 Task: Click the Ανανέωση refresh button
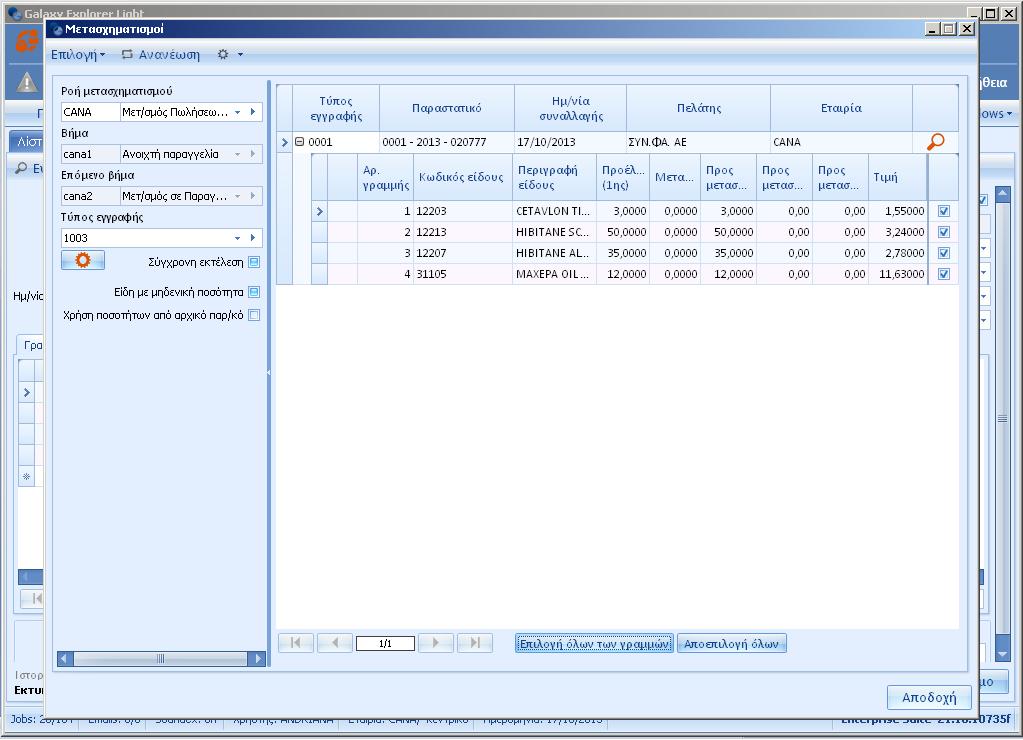pyautogui.click(x=161, y=55)
